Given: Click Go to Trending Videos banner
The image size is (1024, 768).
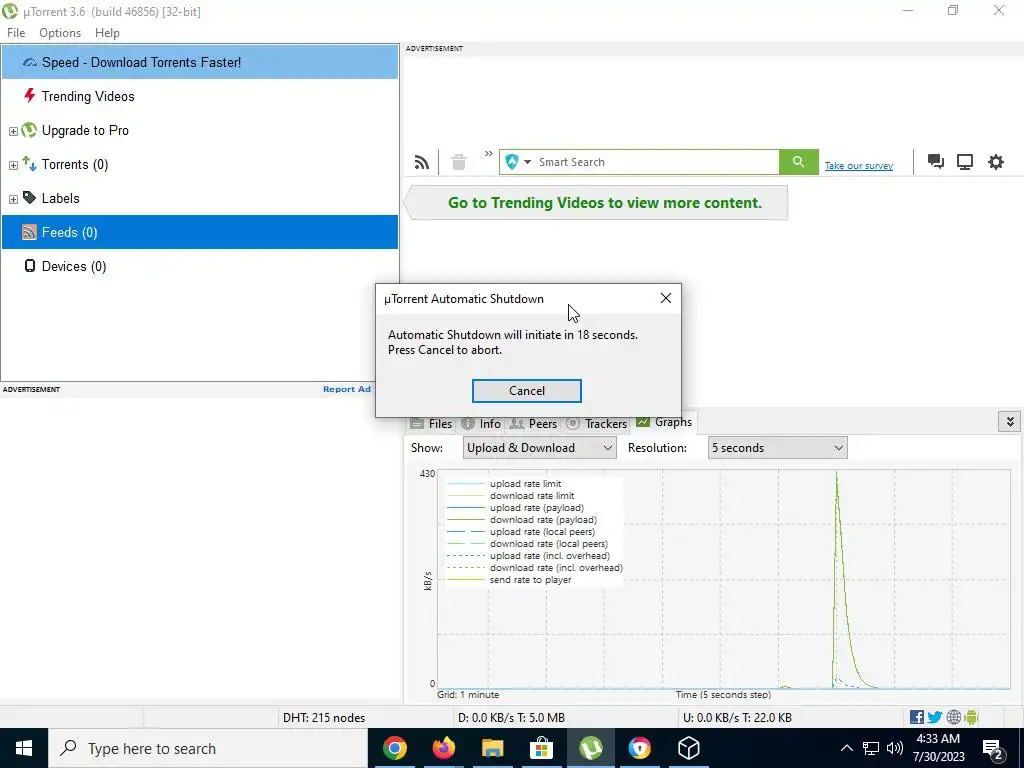Looking at the screenshot, I should point(596,202).
